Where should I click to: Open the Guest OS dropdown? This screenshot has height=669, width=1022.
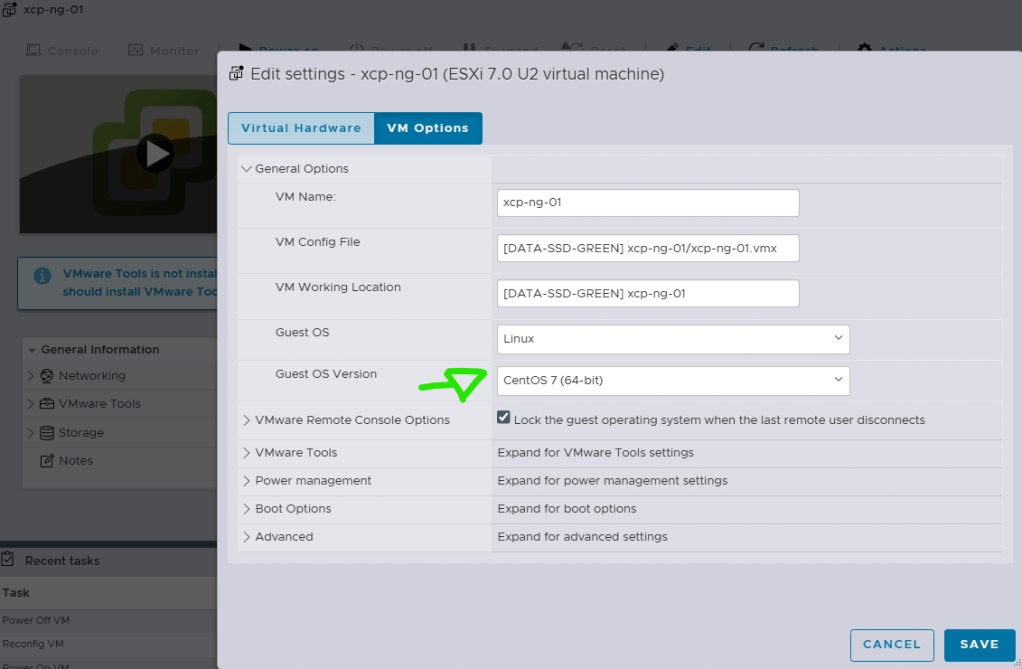pos(673,339)
